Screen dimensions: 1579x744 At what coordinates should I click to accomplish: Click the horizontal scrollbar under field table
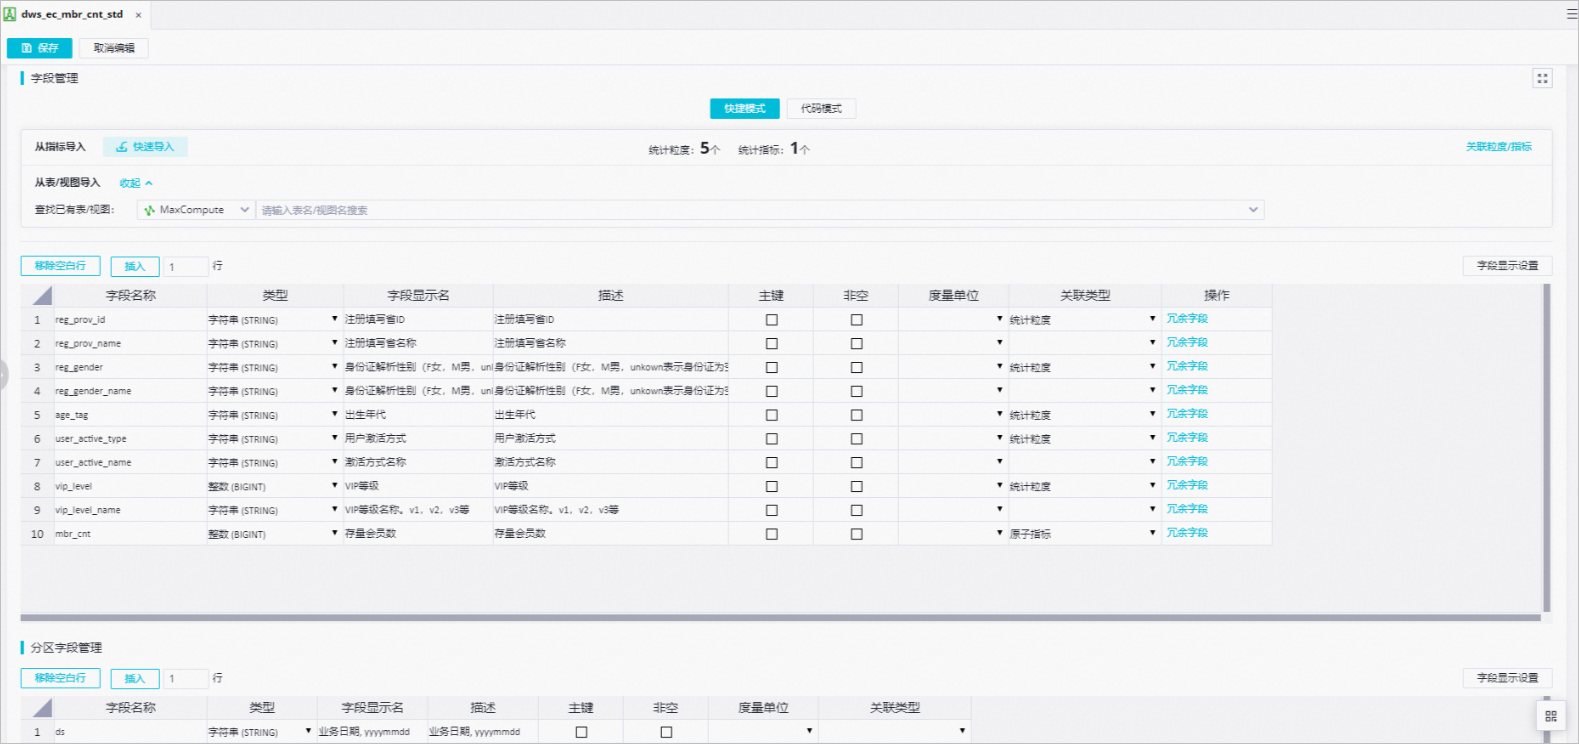(780, 618)
